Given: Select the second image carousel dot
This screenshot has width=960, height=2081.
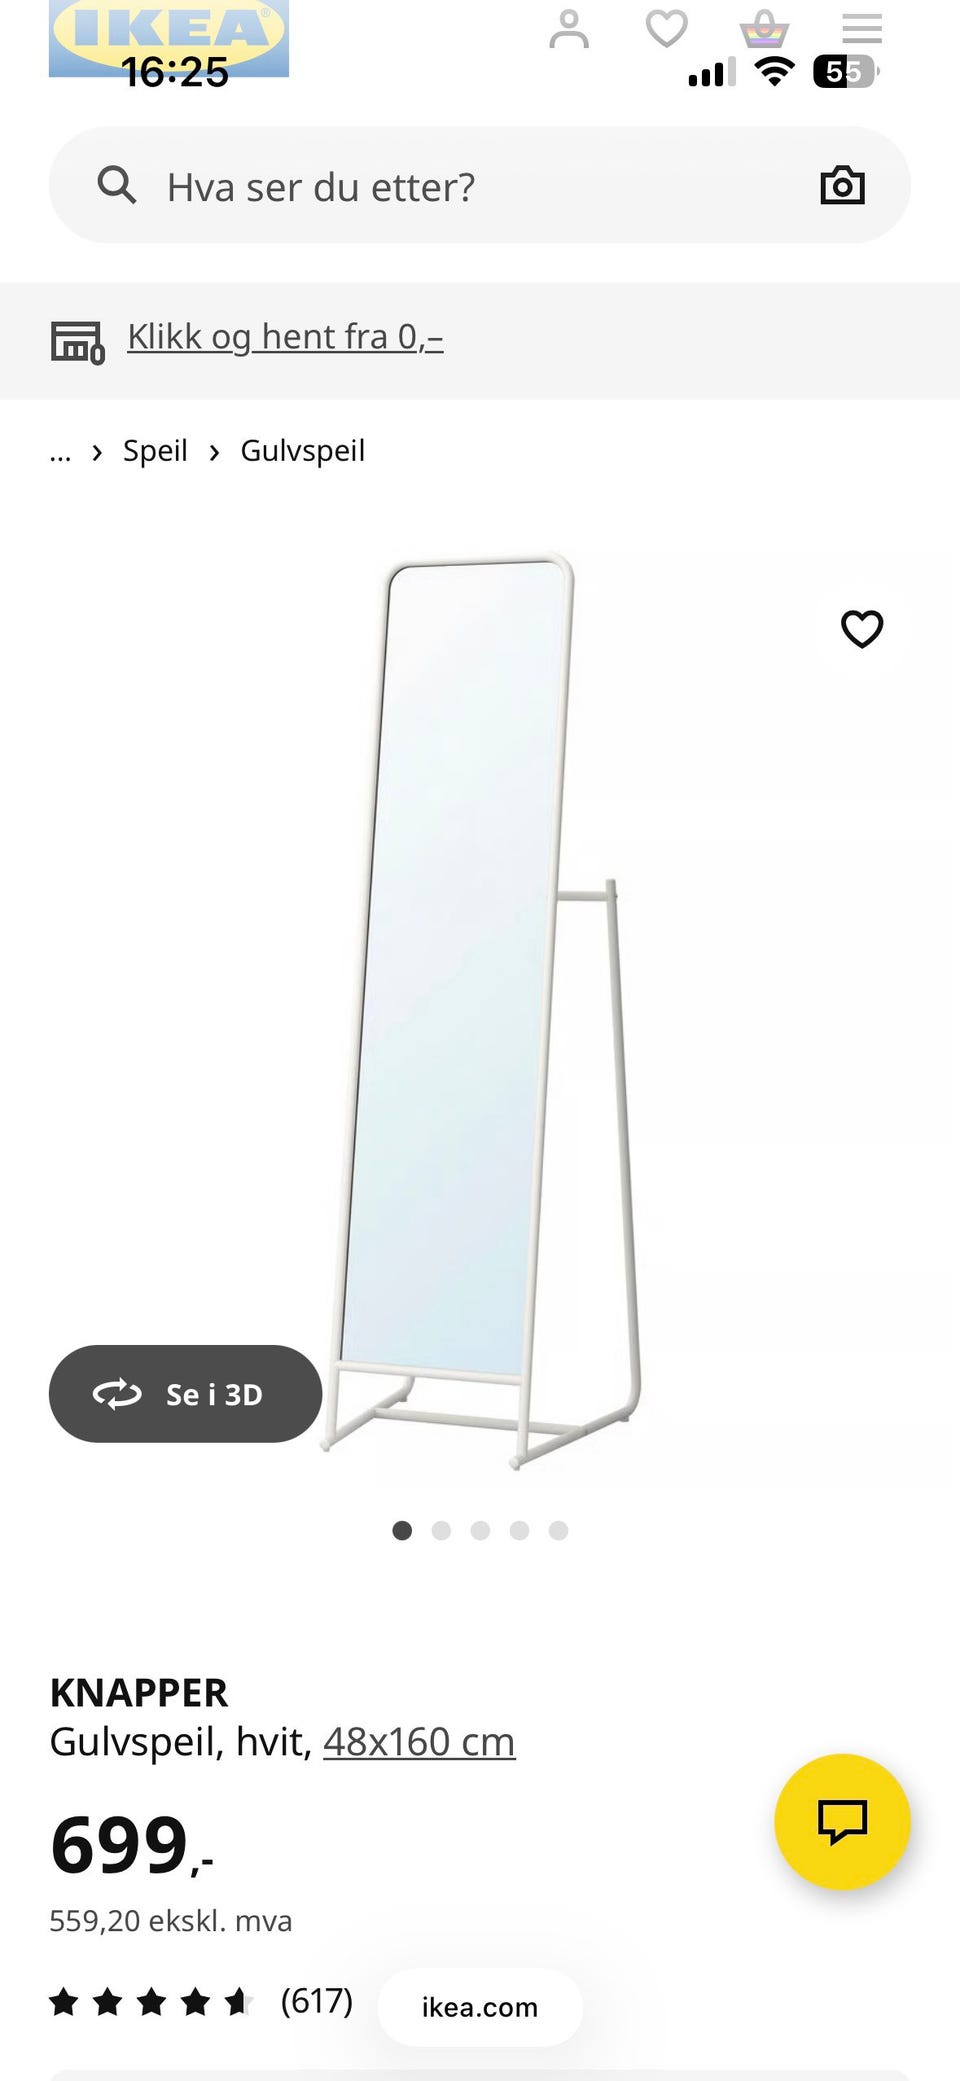Looking at the screenshot, I should [441, 1530].
